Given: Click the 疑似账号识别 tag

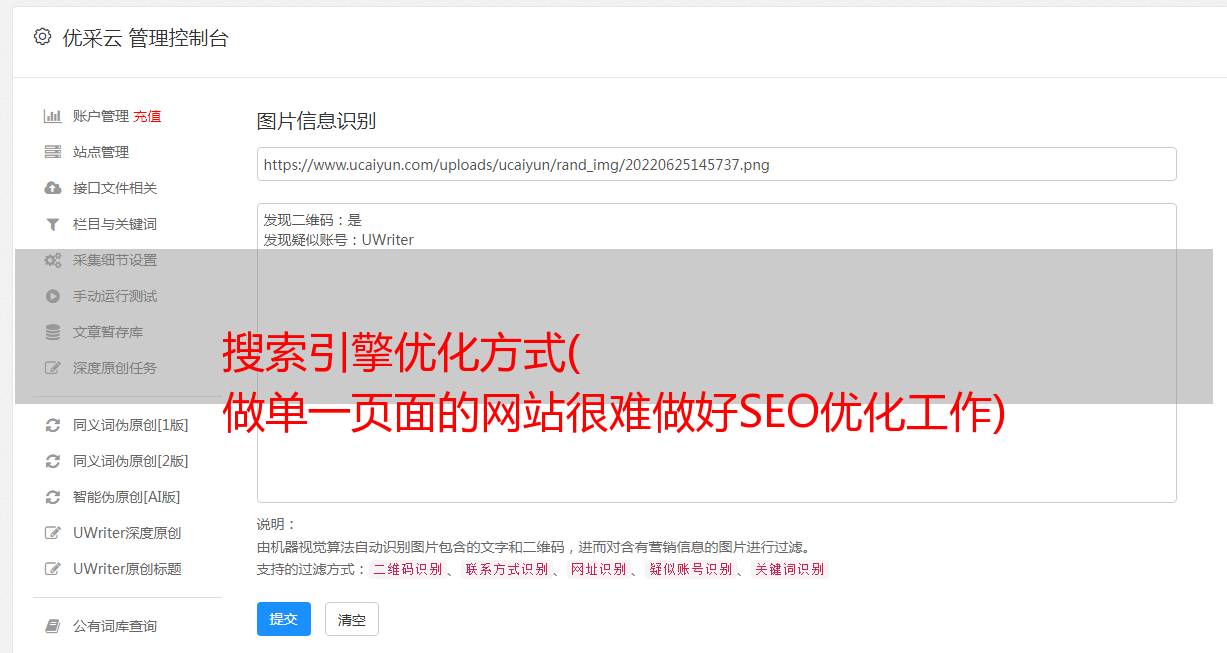Looking at the screenshot, I should pyautogui.click(x=690, y=569).
